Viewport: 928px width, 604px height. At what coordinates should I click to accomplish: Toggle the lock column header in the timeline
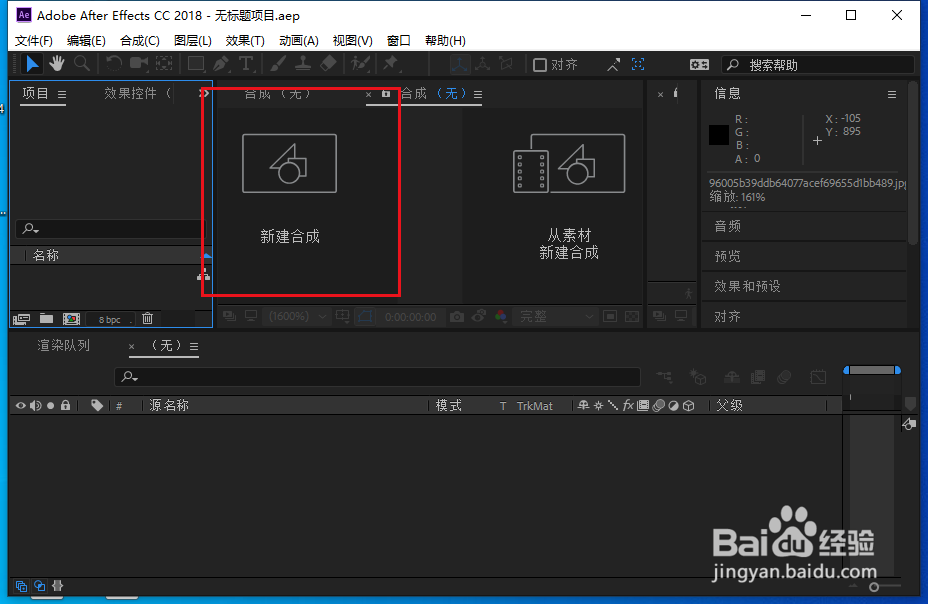click(65, 405)
